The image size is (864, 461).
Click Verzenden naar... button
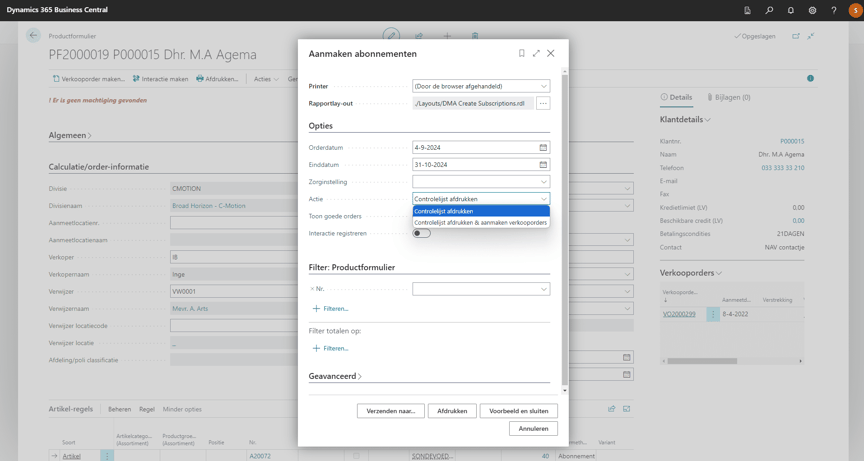391,411
